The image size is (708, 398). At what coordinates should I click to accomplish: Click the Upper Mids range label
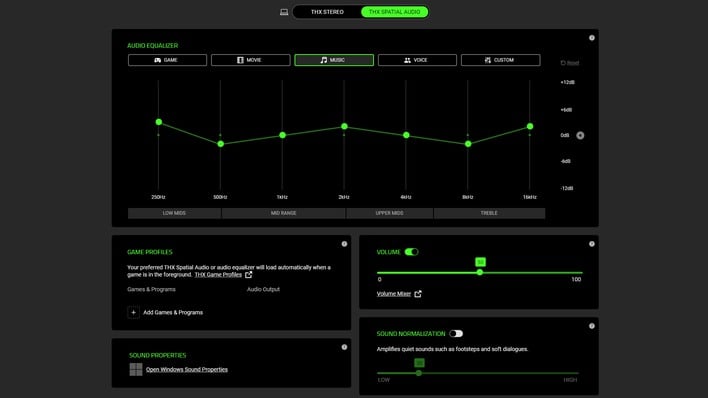pos(389,213)
